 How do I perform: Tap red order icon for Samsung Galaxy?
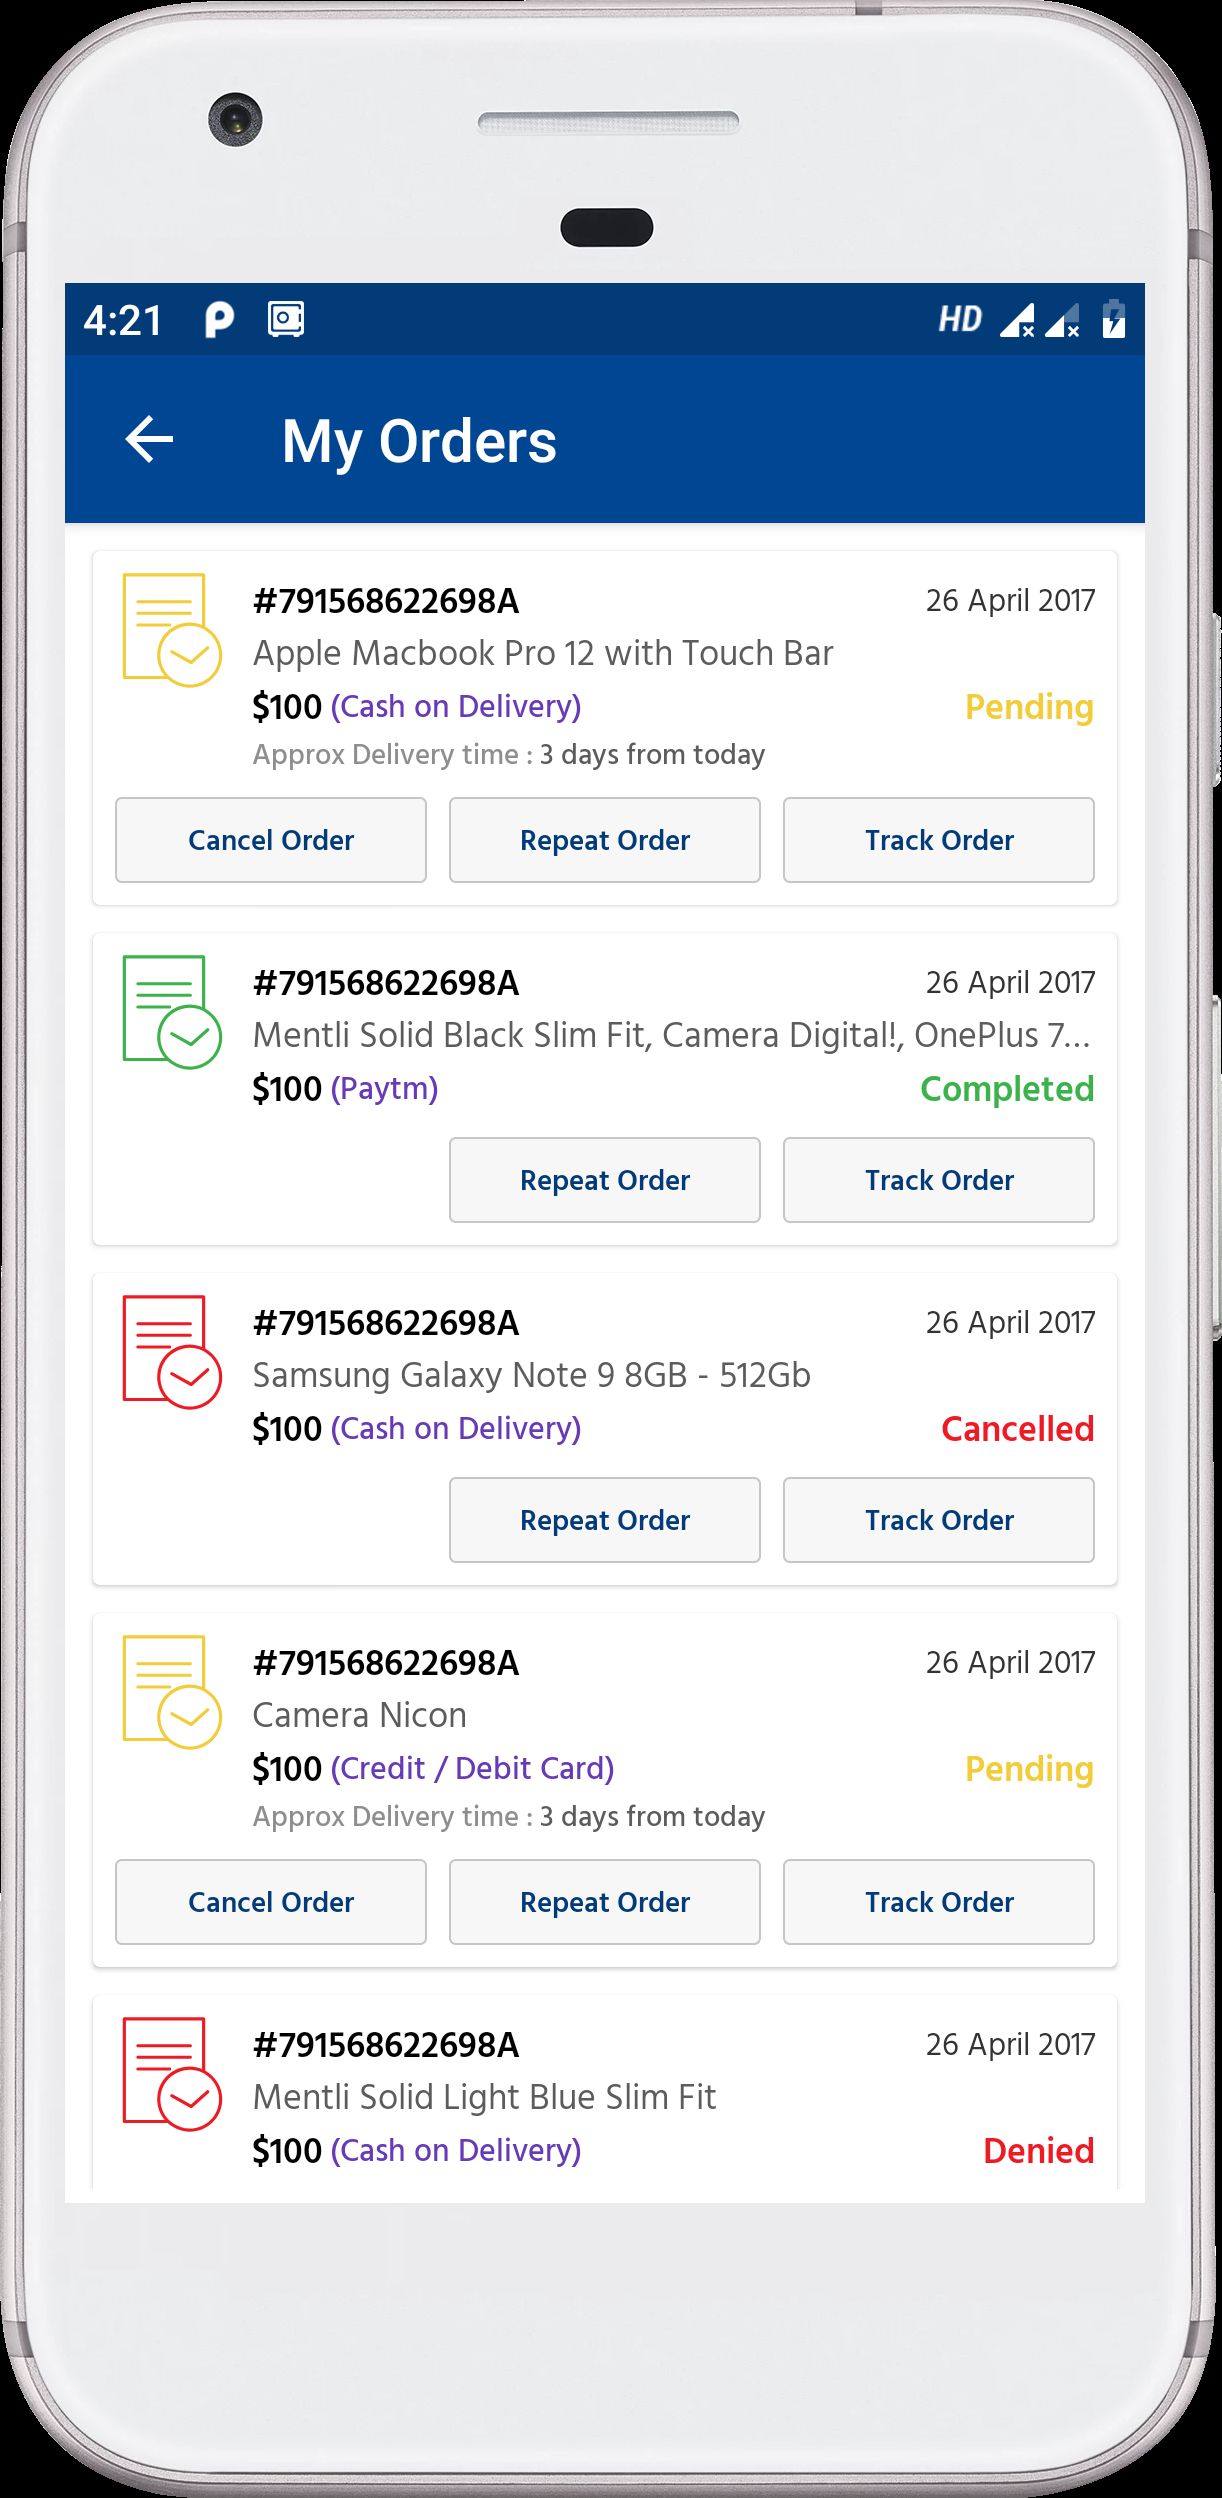[x=171, y=1352]
